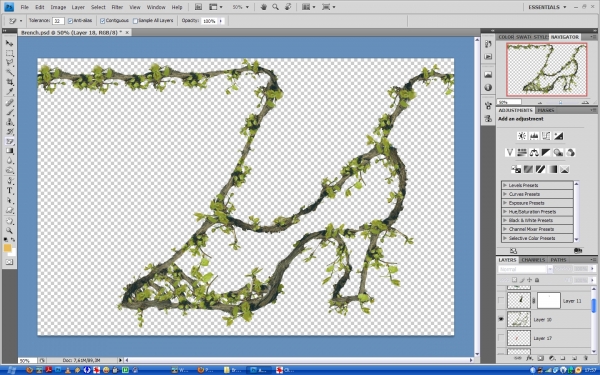
Task: Select the Crop tool
Action: pyautogui.click(x=10, y=82)
